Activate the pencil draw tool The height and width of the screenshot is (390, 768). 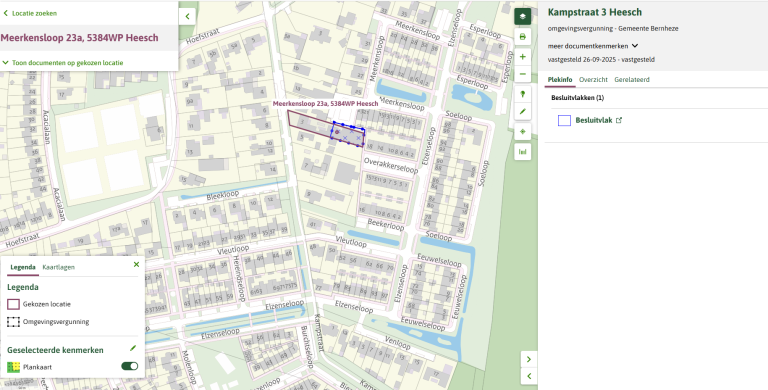coord(523,112)
